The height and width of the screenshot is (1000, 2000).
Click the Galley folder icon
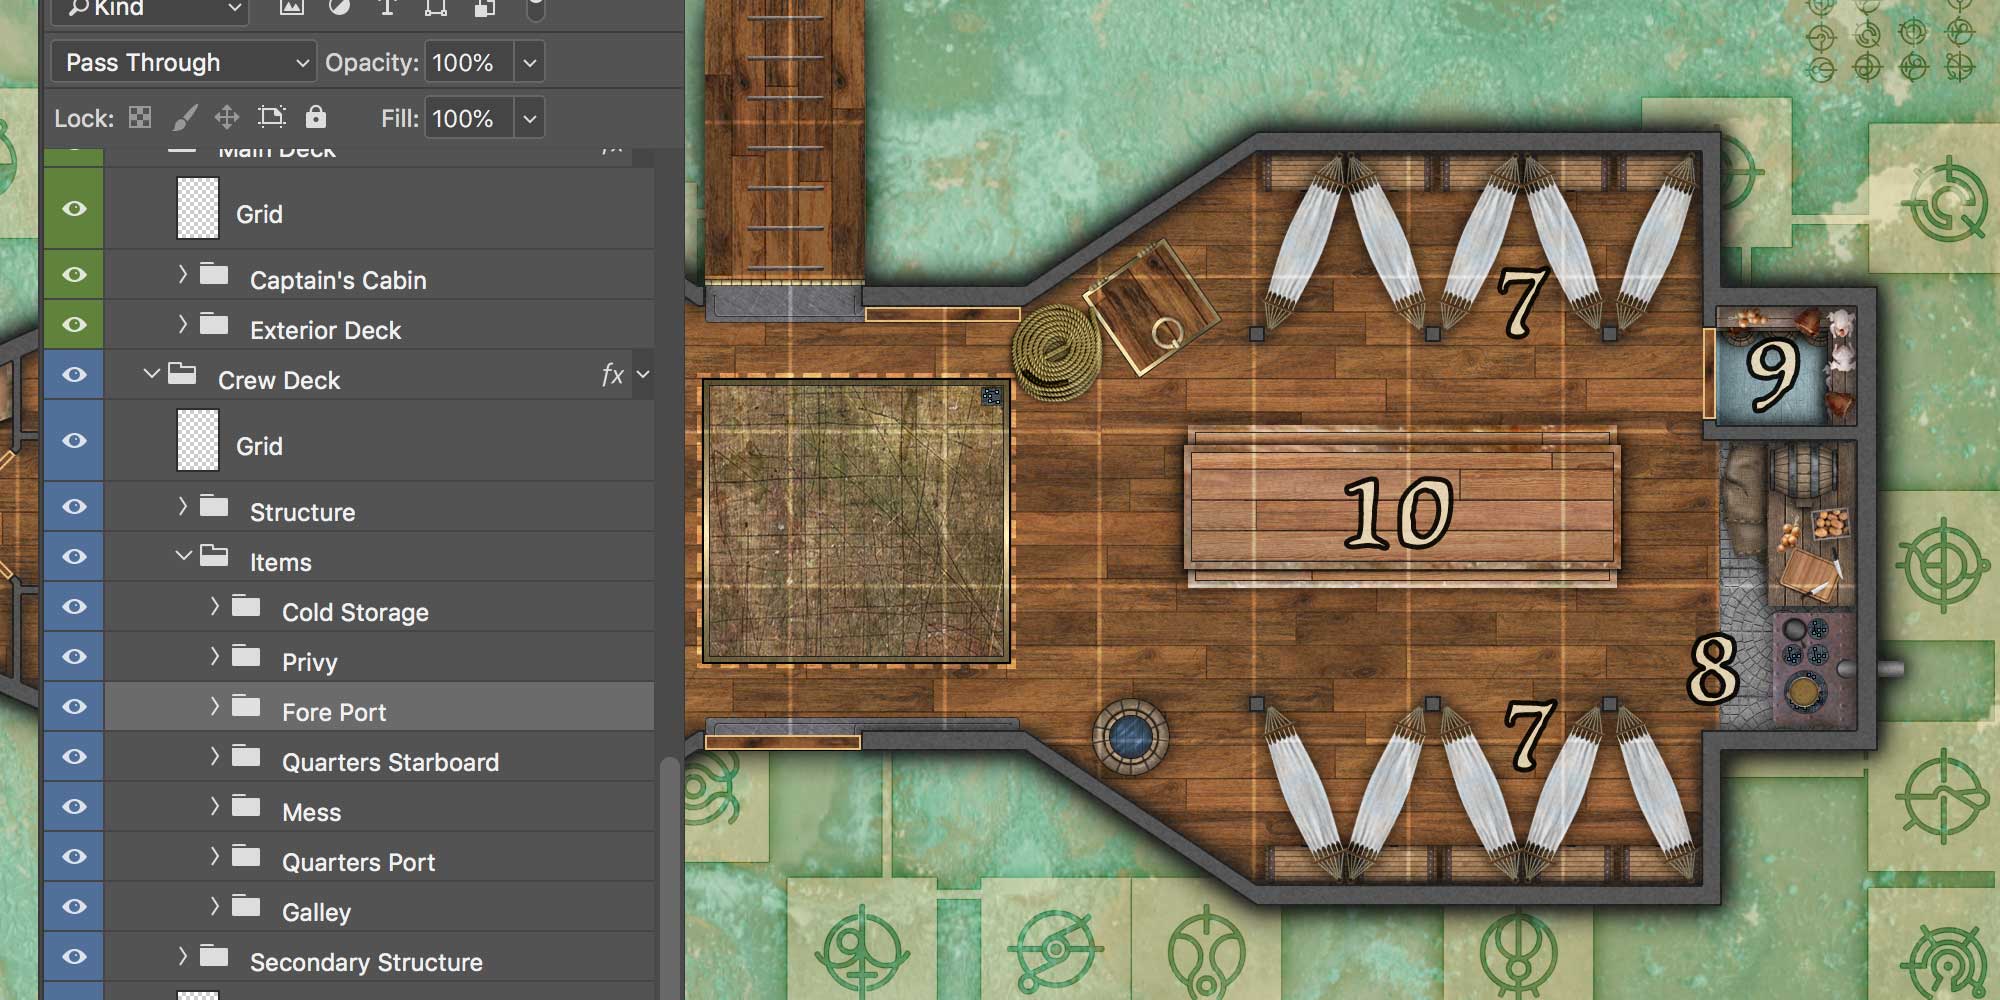[x=246, y=906]
